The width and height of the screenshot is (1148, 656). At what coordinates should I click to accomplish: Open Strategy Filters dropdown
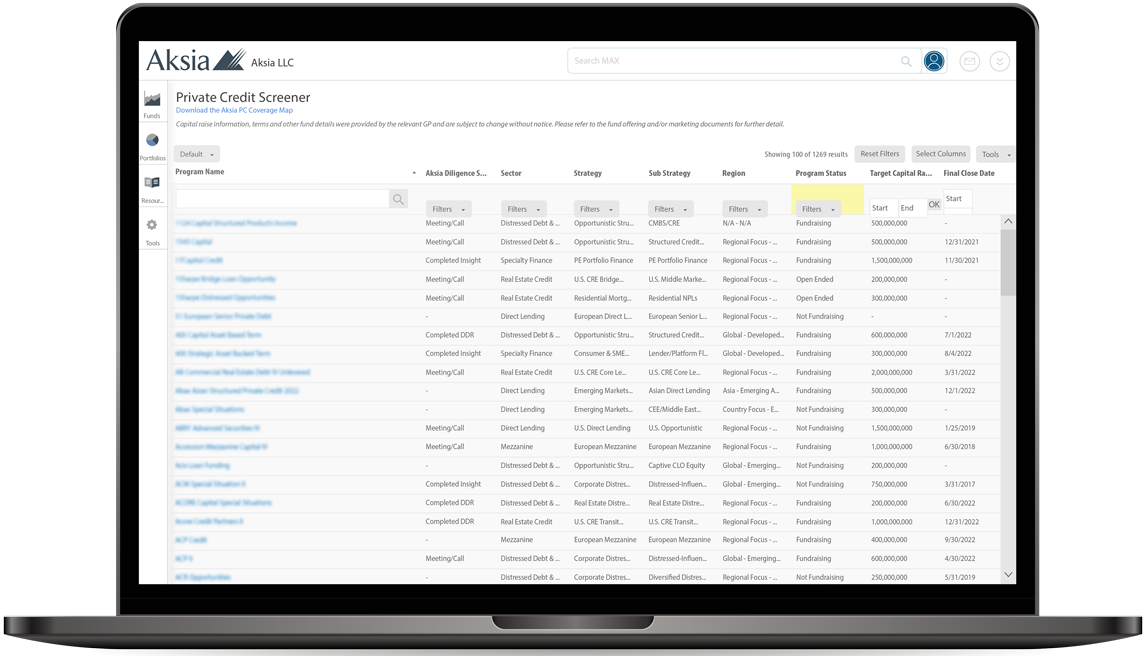[x=597, y=209]
